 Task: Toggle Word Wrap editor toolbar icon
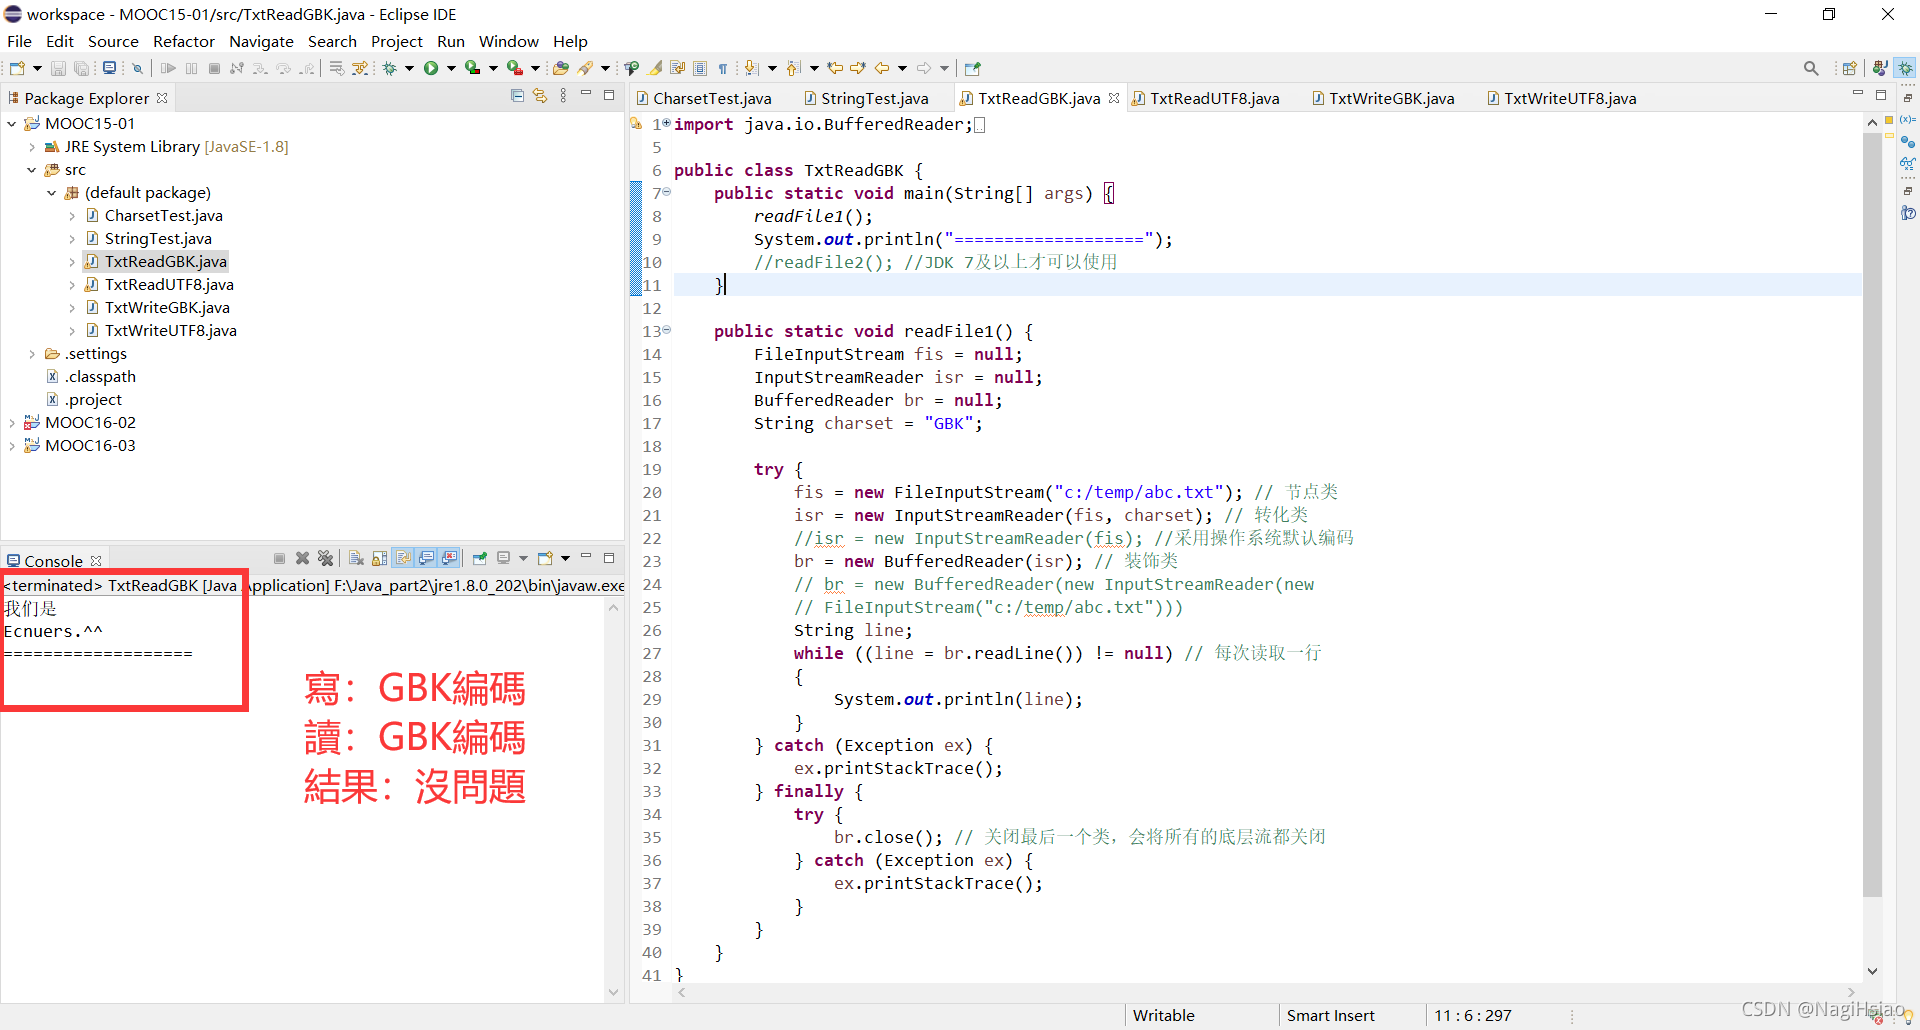[678, 68]
